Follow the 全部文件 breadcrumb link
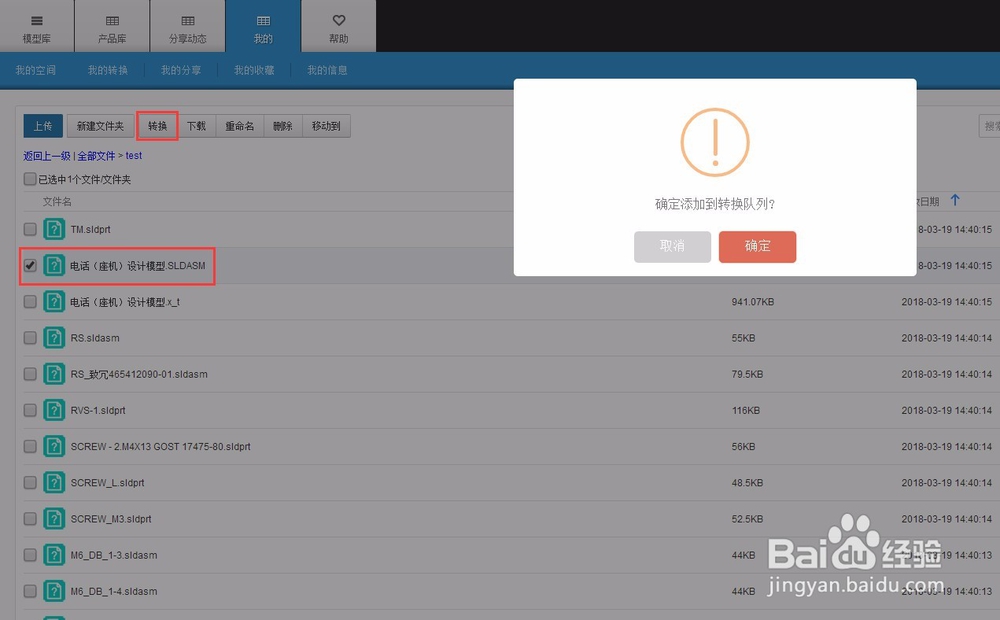1000x620 pixels. click(96, 156)
